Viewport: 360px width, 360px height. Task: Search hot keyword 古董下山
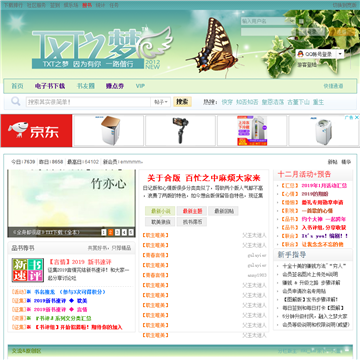click(x=298, y=102)
